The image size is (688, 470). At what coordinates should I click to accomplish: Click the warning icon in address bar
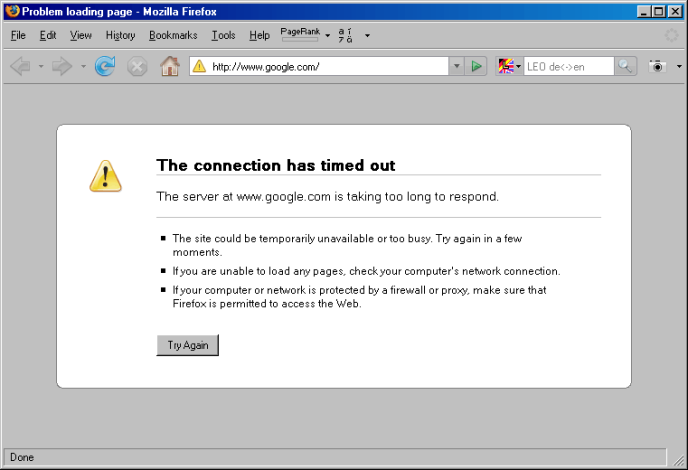click(x=199, y=66)
